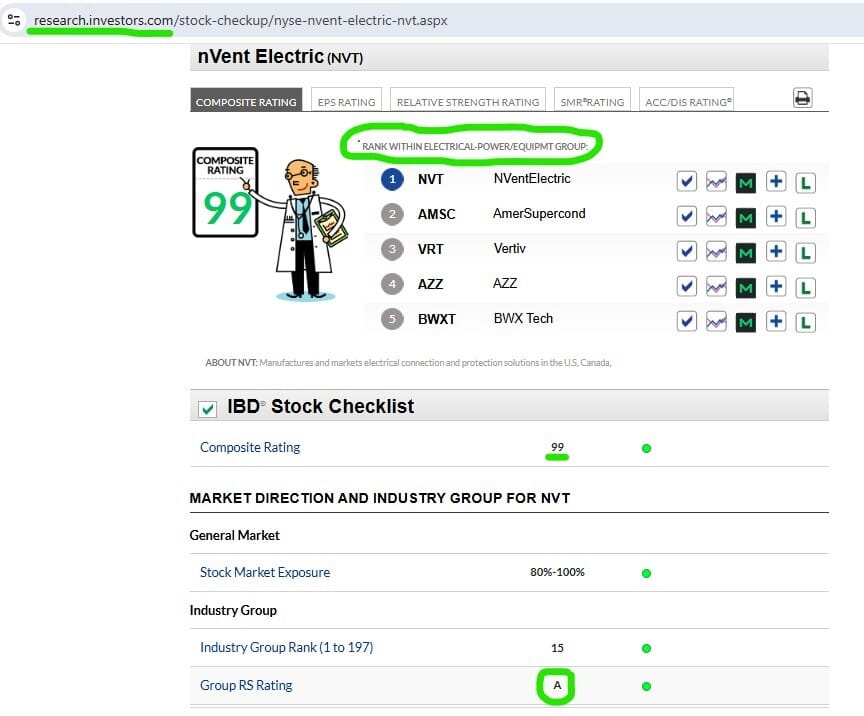Open site info icon in address bar
Screen dimensions: 864x716
point(14,20)
